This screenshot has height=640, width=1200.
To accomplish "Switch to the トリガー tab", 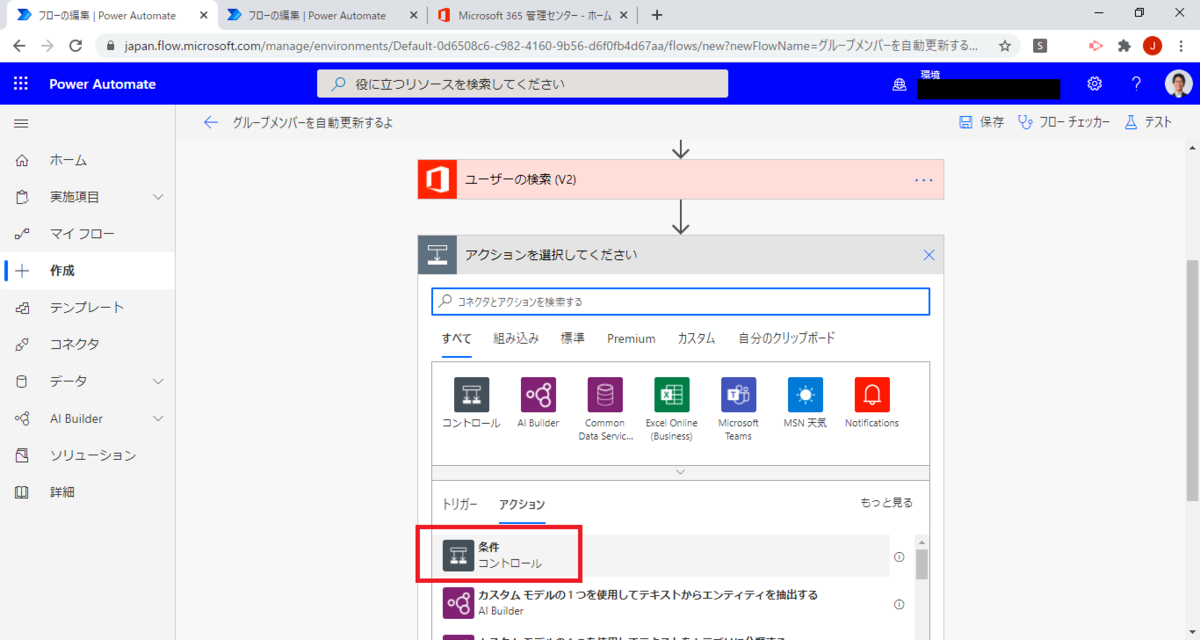I will point(460,504).
